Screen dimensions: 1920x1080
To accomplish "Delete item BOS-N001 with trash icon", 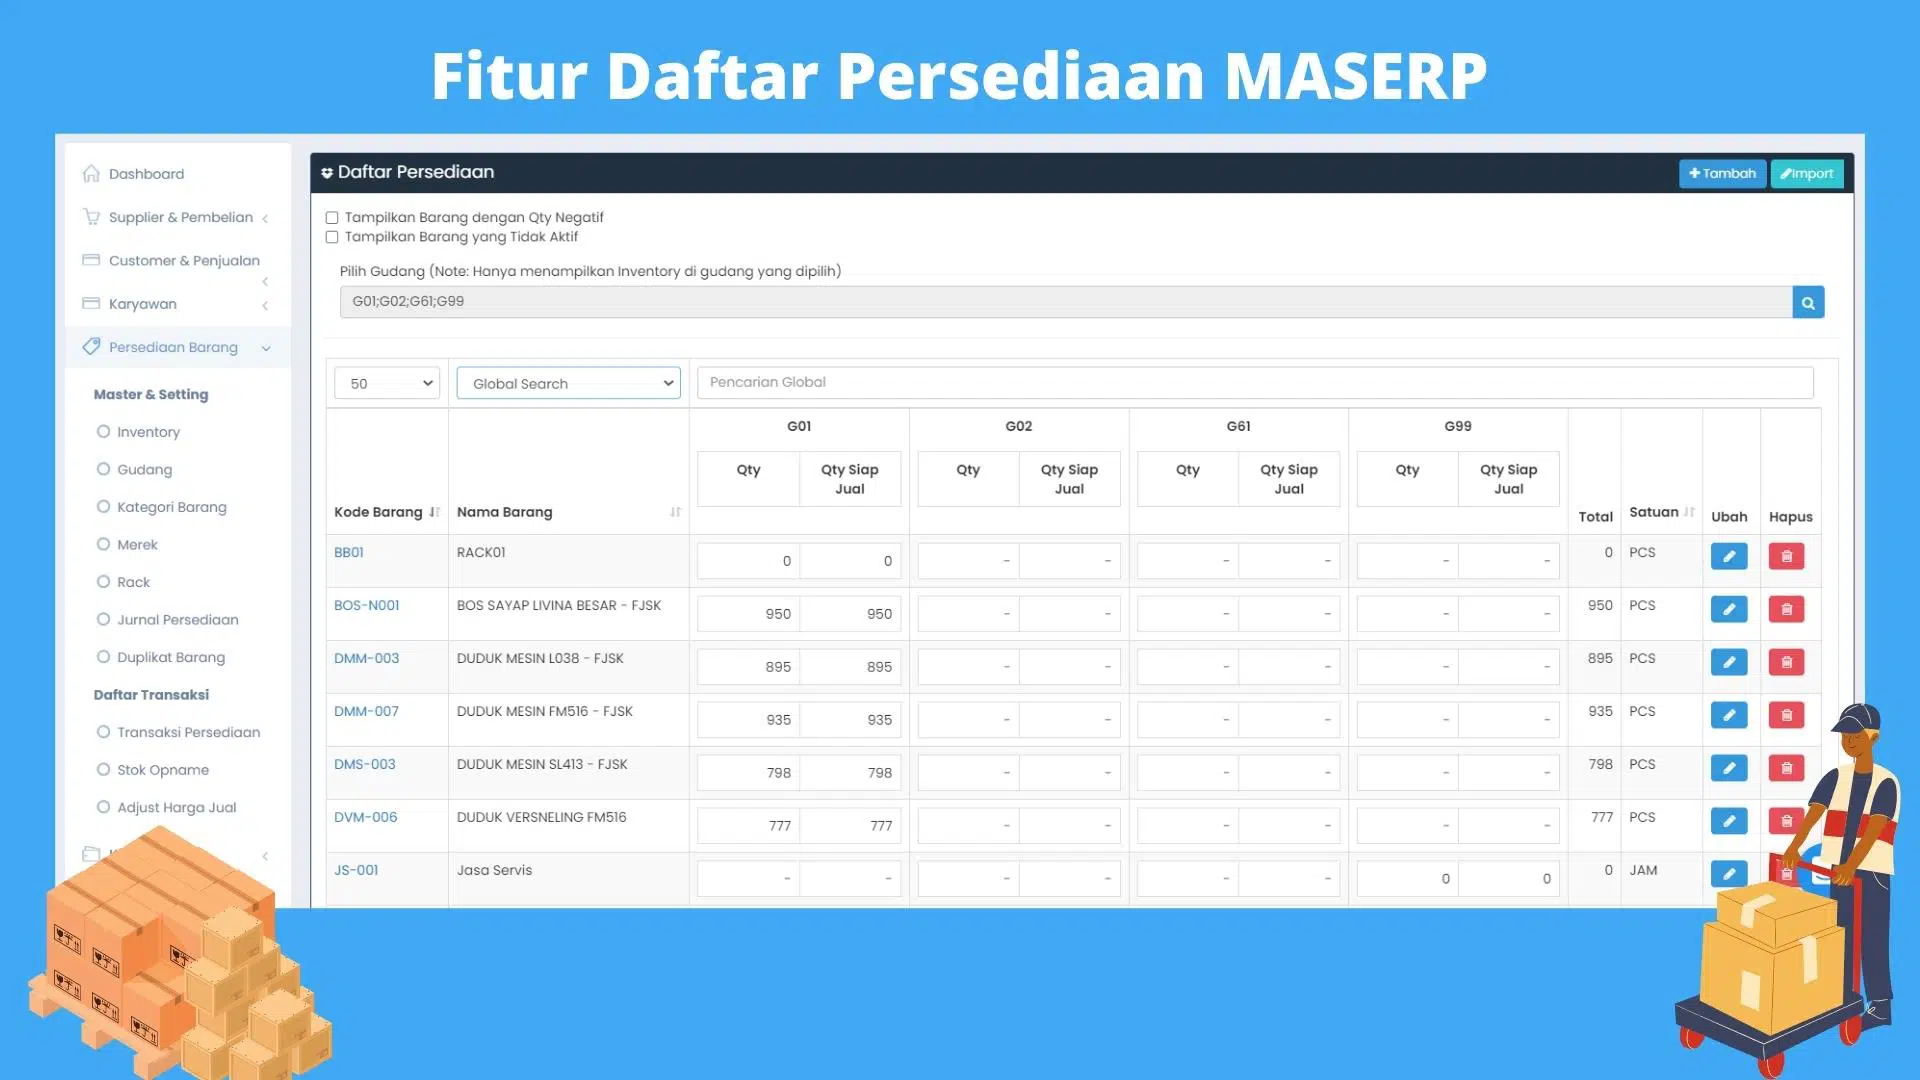I will click(1786, 609).
